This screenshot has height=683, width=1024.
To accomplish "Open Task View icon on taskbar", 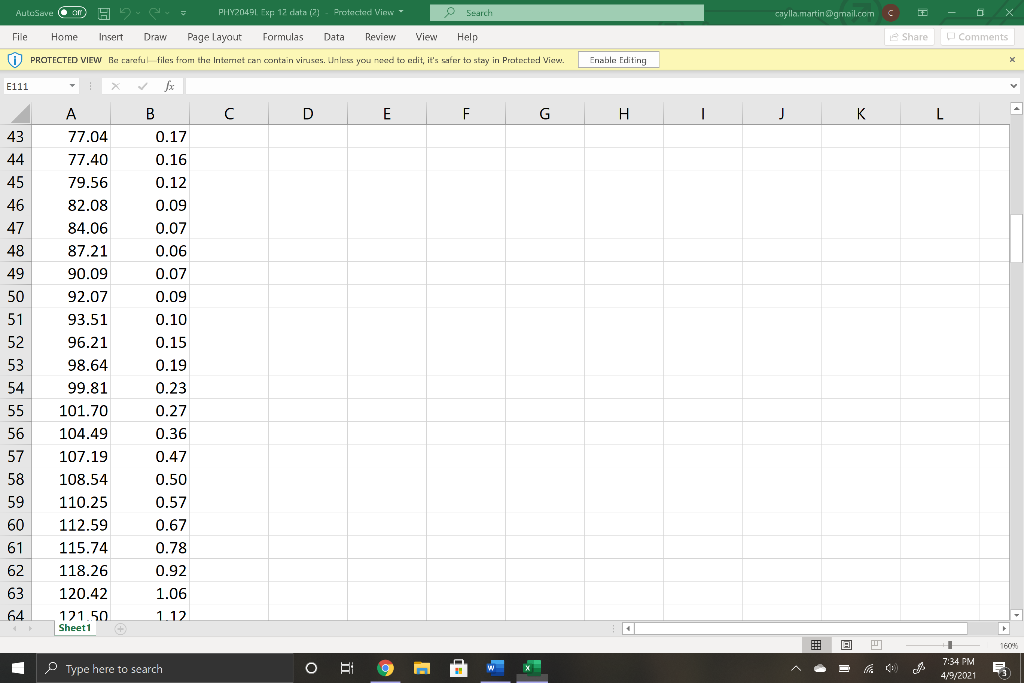I will pyautogui.click(x=347, y=668).
